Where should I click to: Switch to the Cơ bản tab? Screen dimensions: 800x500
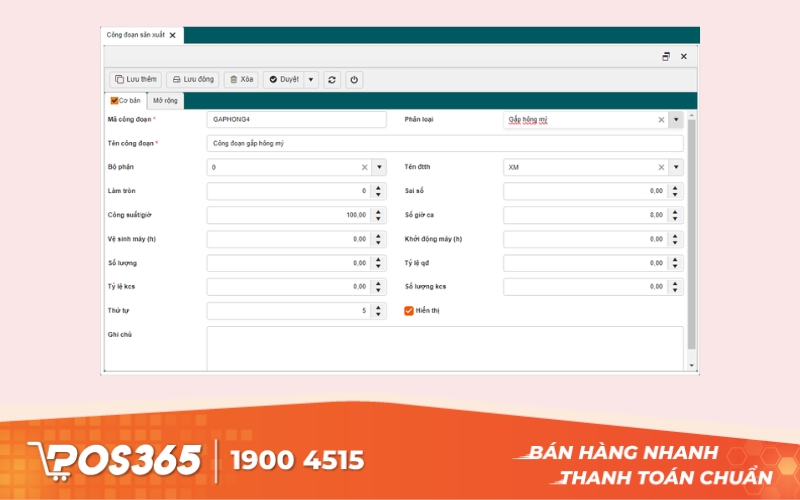click(x=126, y=101)
